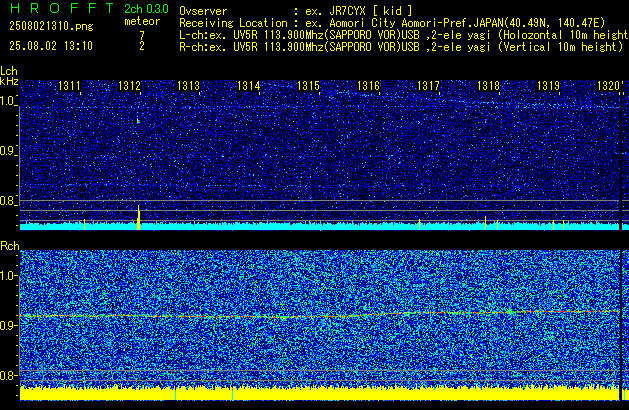The height and width of the screenshot is (410, 629).
Task: Select the callsign "JR7CYX"
Action: tap(347, 11)
